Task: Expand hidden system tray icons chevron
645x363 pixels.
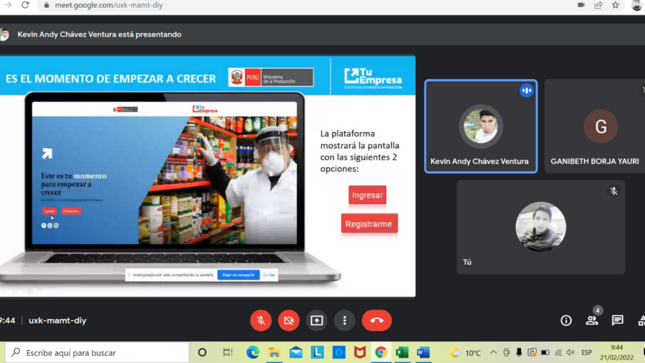Action: click(493, 353)
